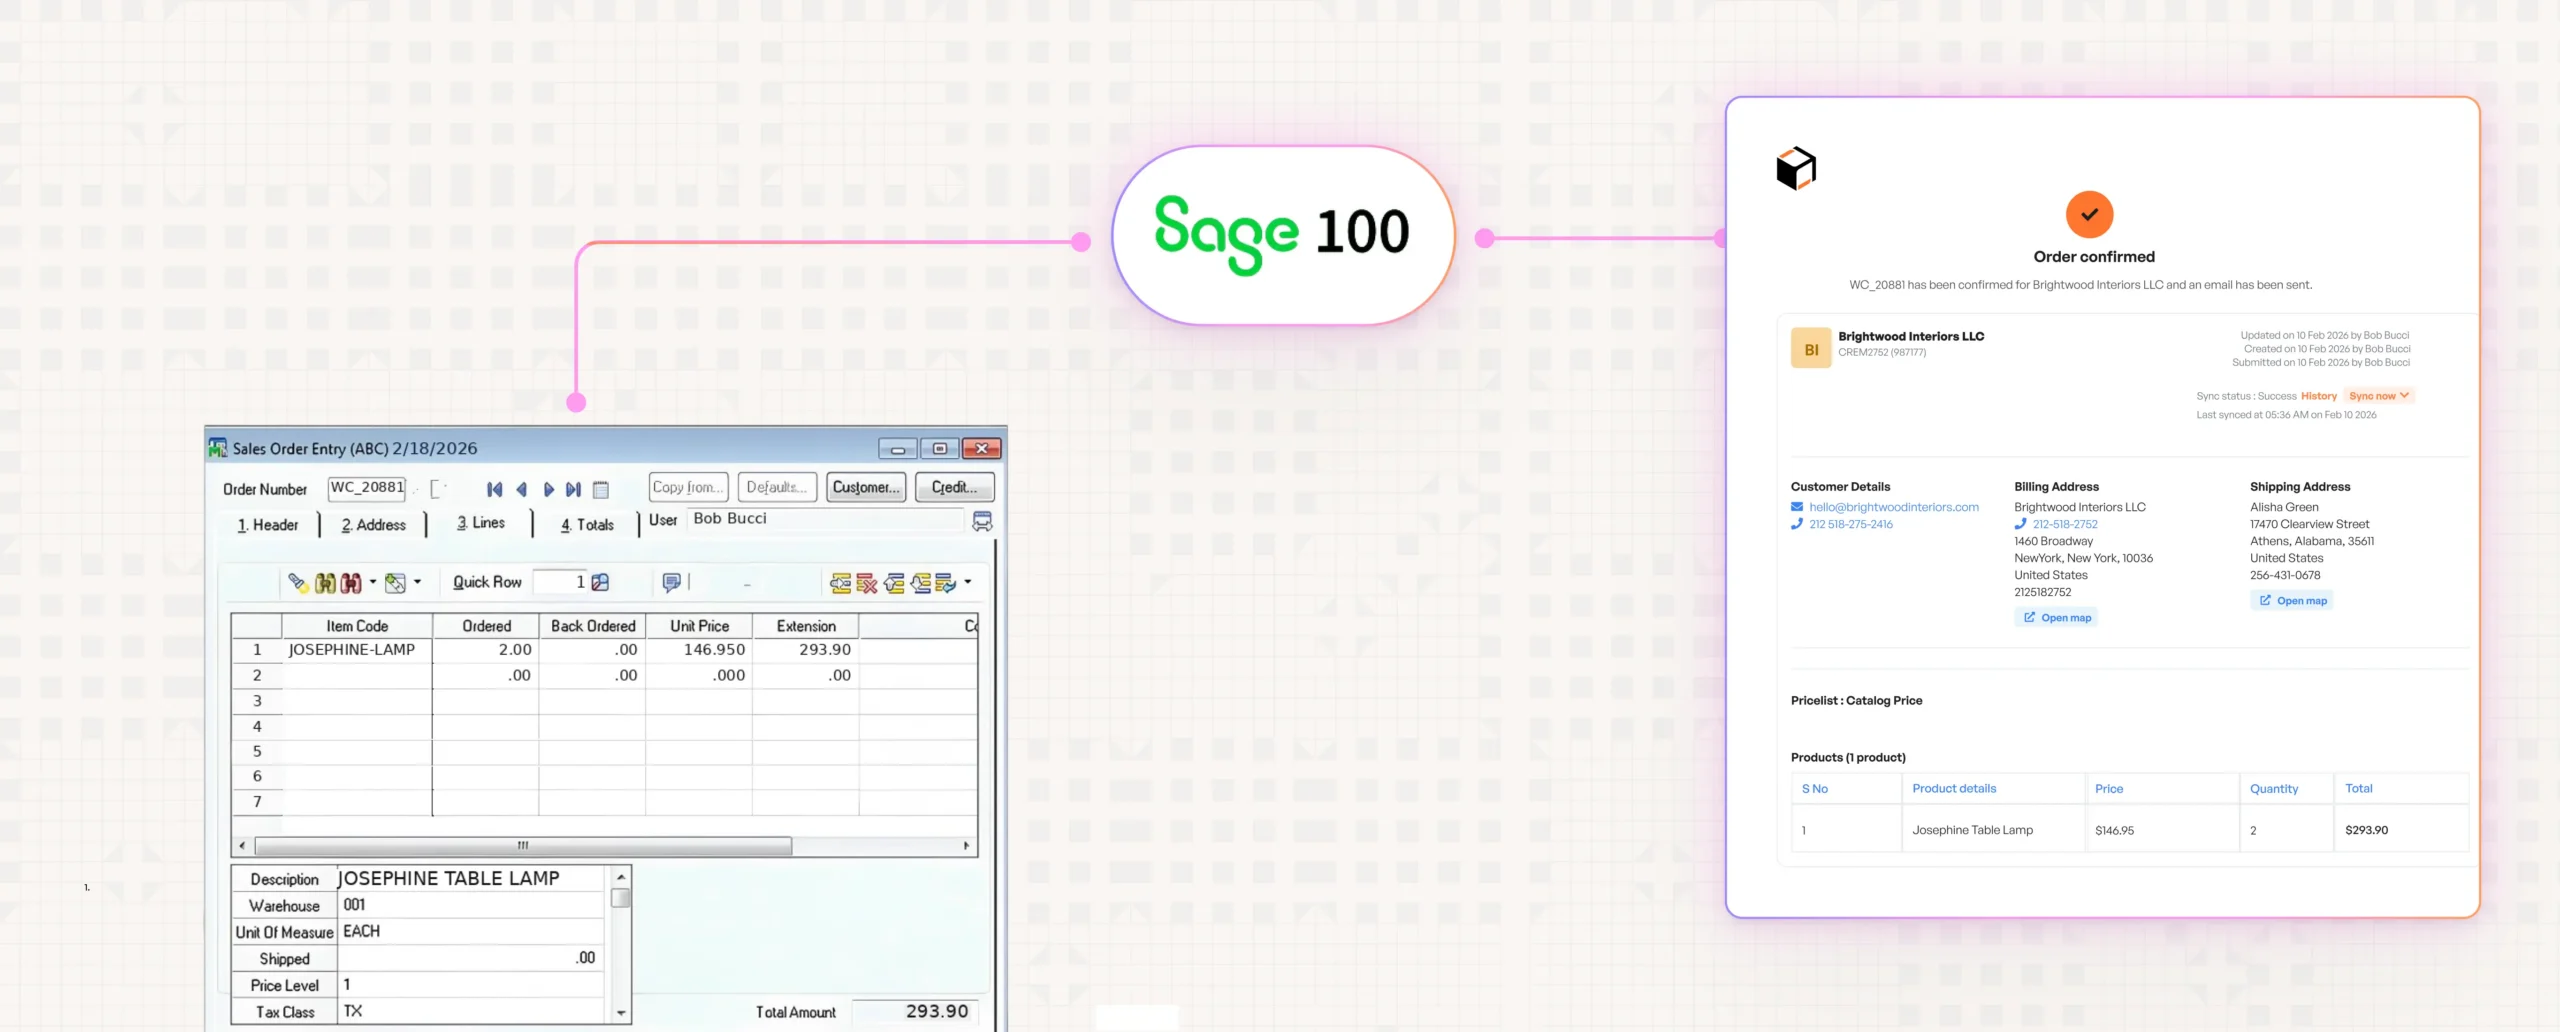Click the hello@brightwoodinteriors.com email link
Viewport: 2560px width, 1032px height.
[1894, 507]
